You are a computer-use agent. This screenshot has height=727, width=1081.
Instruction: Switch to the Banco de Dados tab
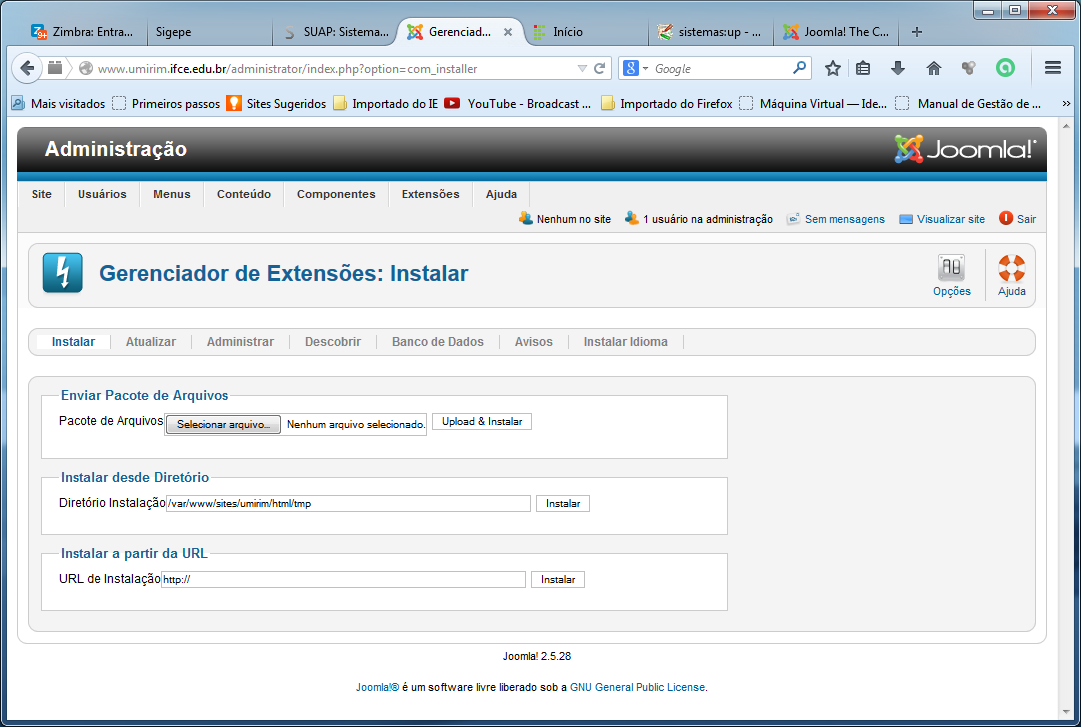438,342
